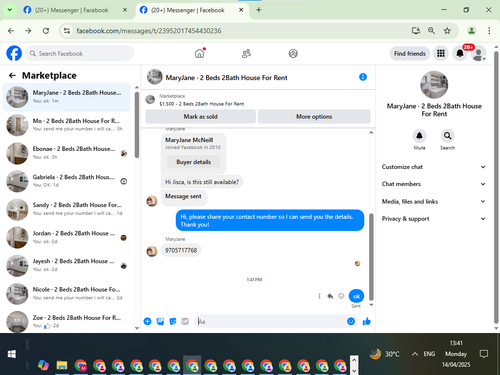500x375 pixels.
Task: Expand Privacy & support section
Action: 434,219
